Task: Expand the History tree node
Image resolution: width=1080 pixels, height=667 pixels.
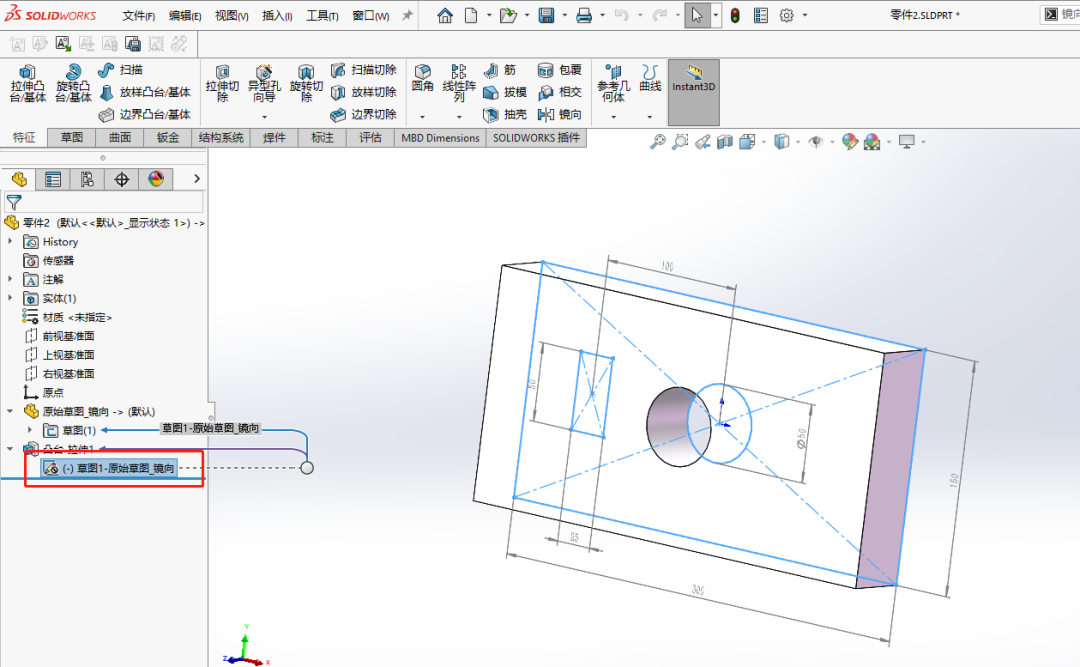Action: click(10, 242)
